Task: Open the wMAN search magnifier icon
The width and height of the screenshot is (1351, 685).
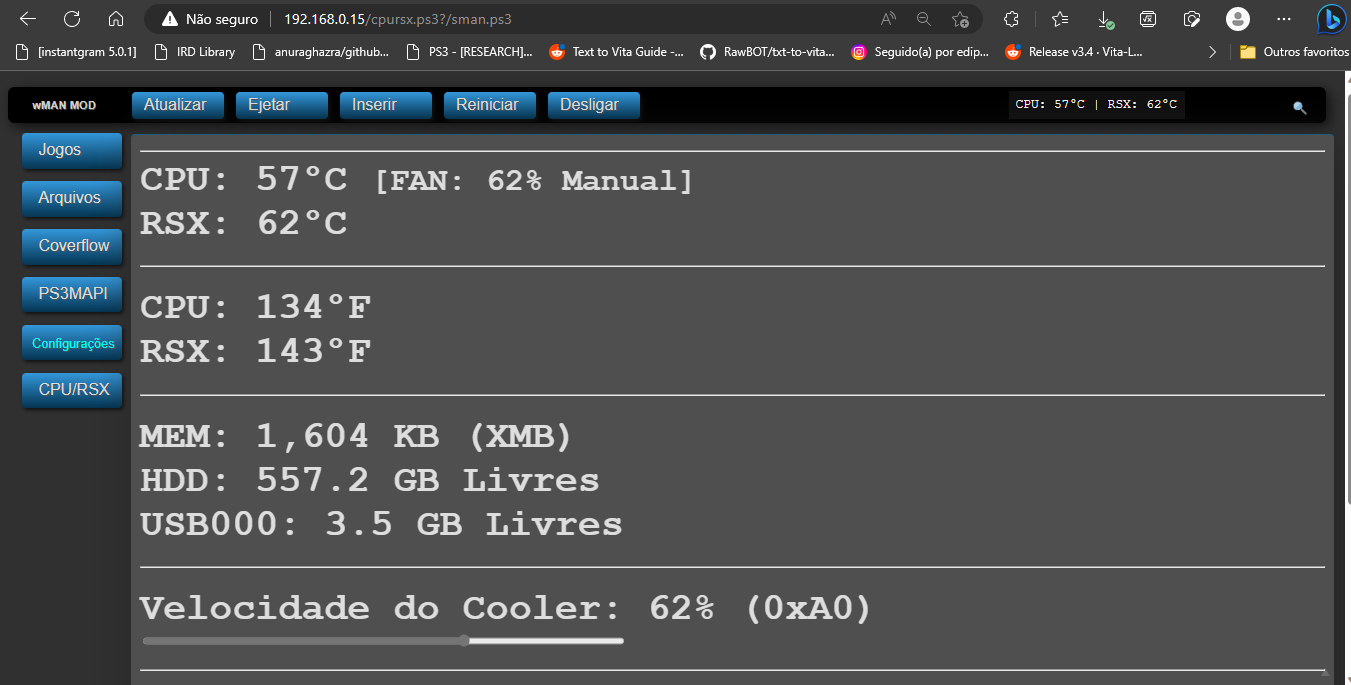Action: coord(1300,107)
